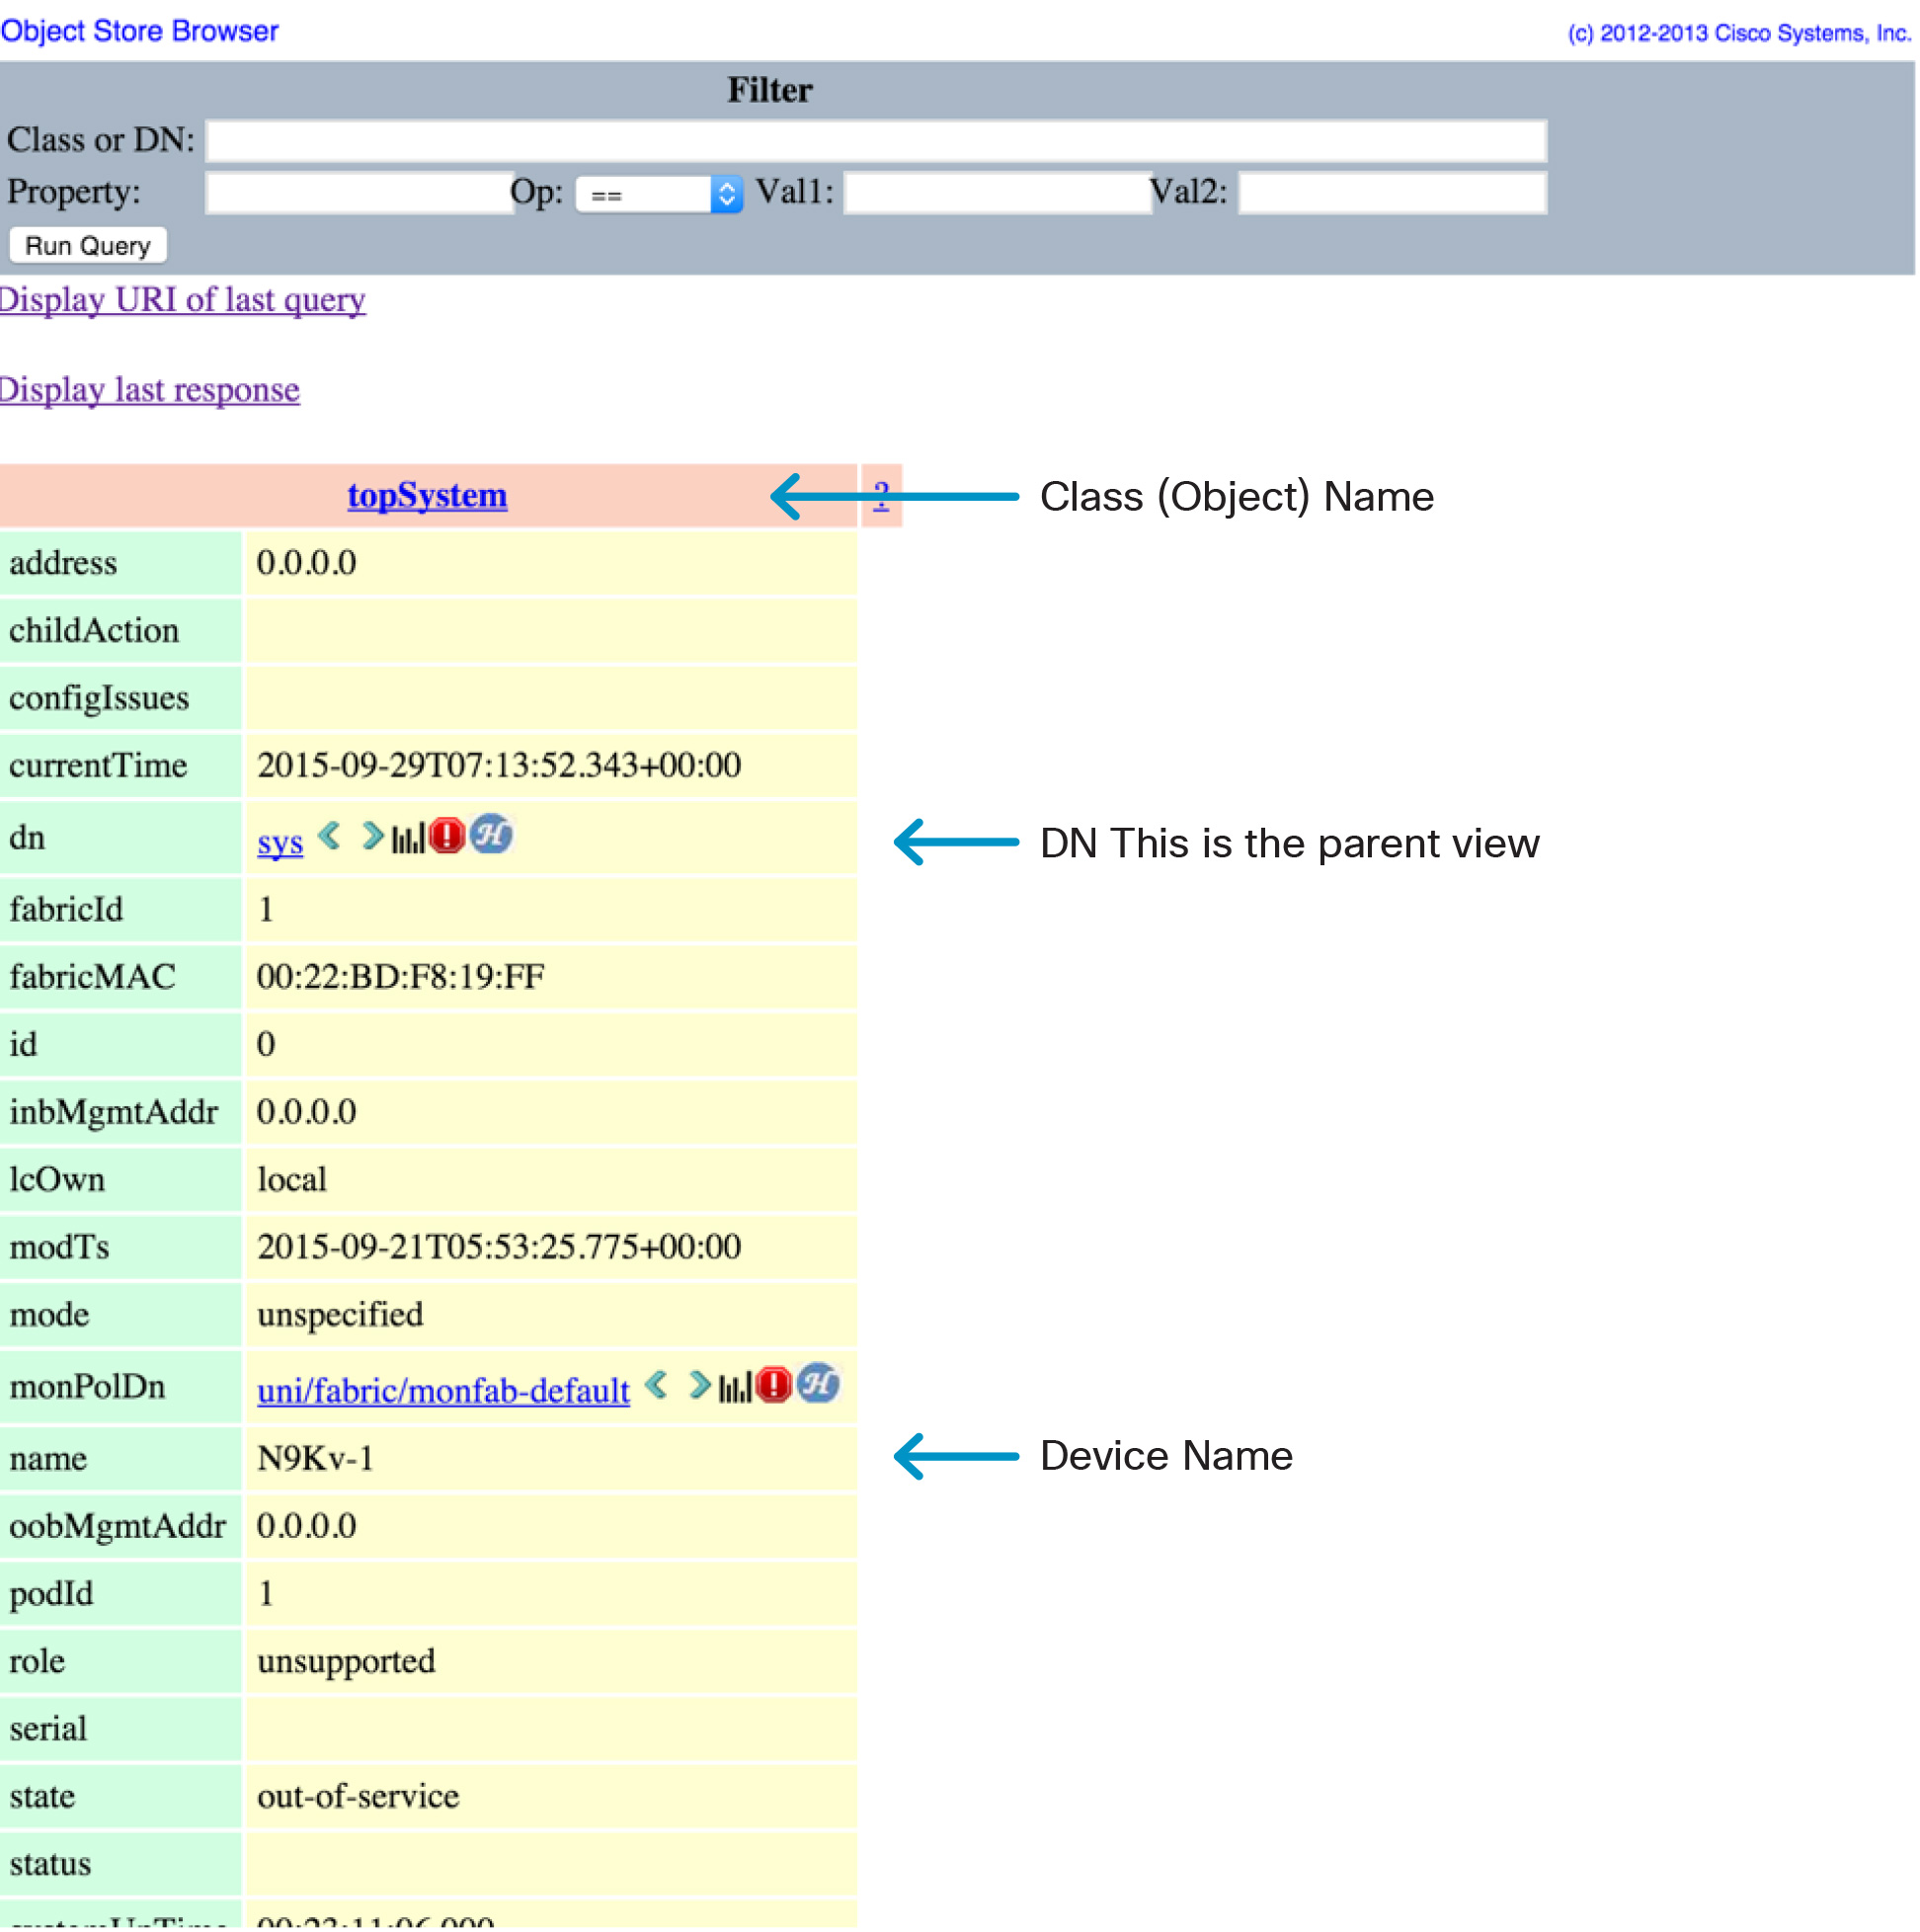Select the mode value unspecified

[x=340, y=1315]
